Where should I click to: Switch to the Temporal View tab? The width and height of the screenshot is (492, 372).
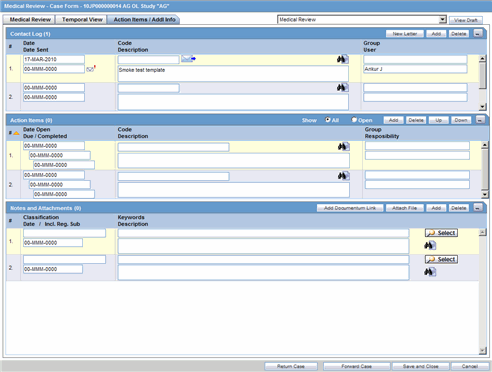(82, 20)
